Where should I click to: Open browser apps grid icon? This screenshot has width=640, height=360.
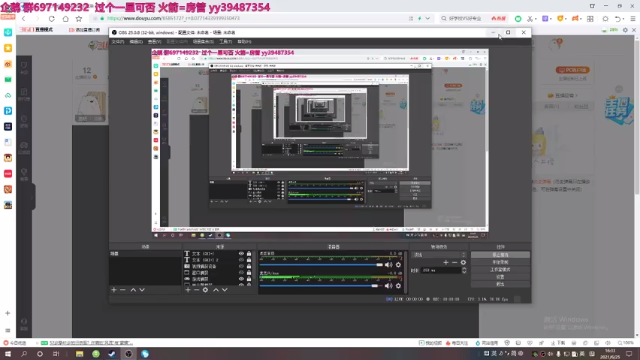point(590,18)
